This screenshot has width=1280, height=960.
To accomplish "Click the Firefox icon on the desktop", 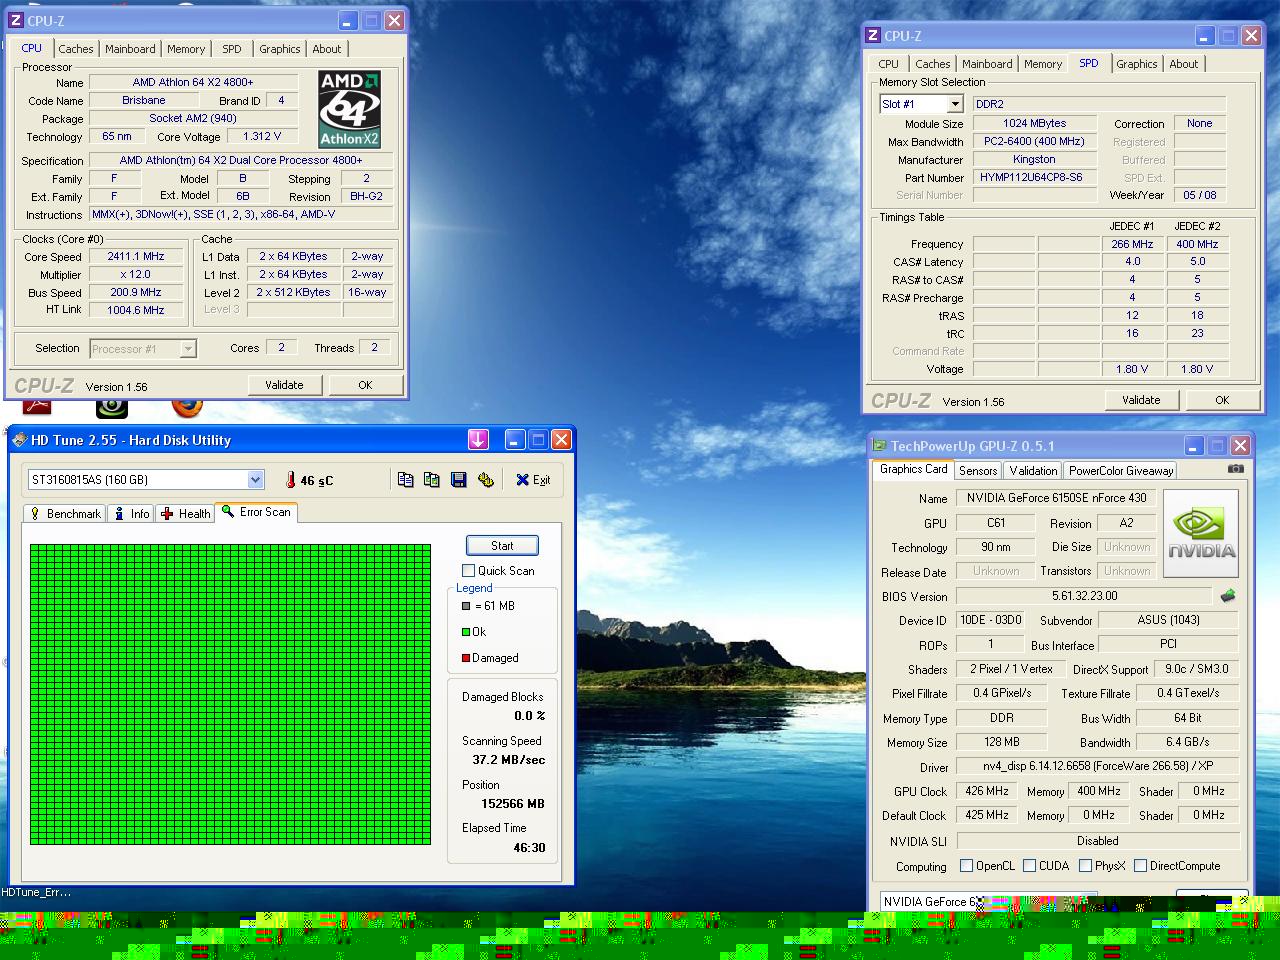I will pos(187,406).
